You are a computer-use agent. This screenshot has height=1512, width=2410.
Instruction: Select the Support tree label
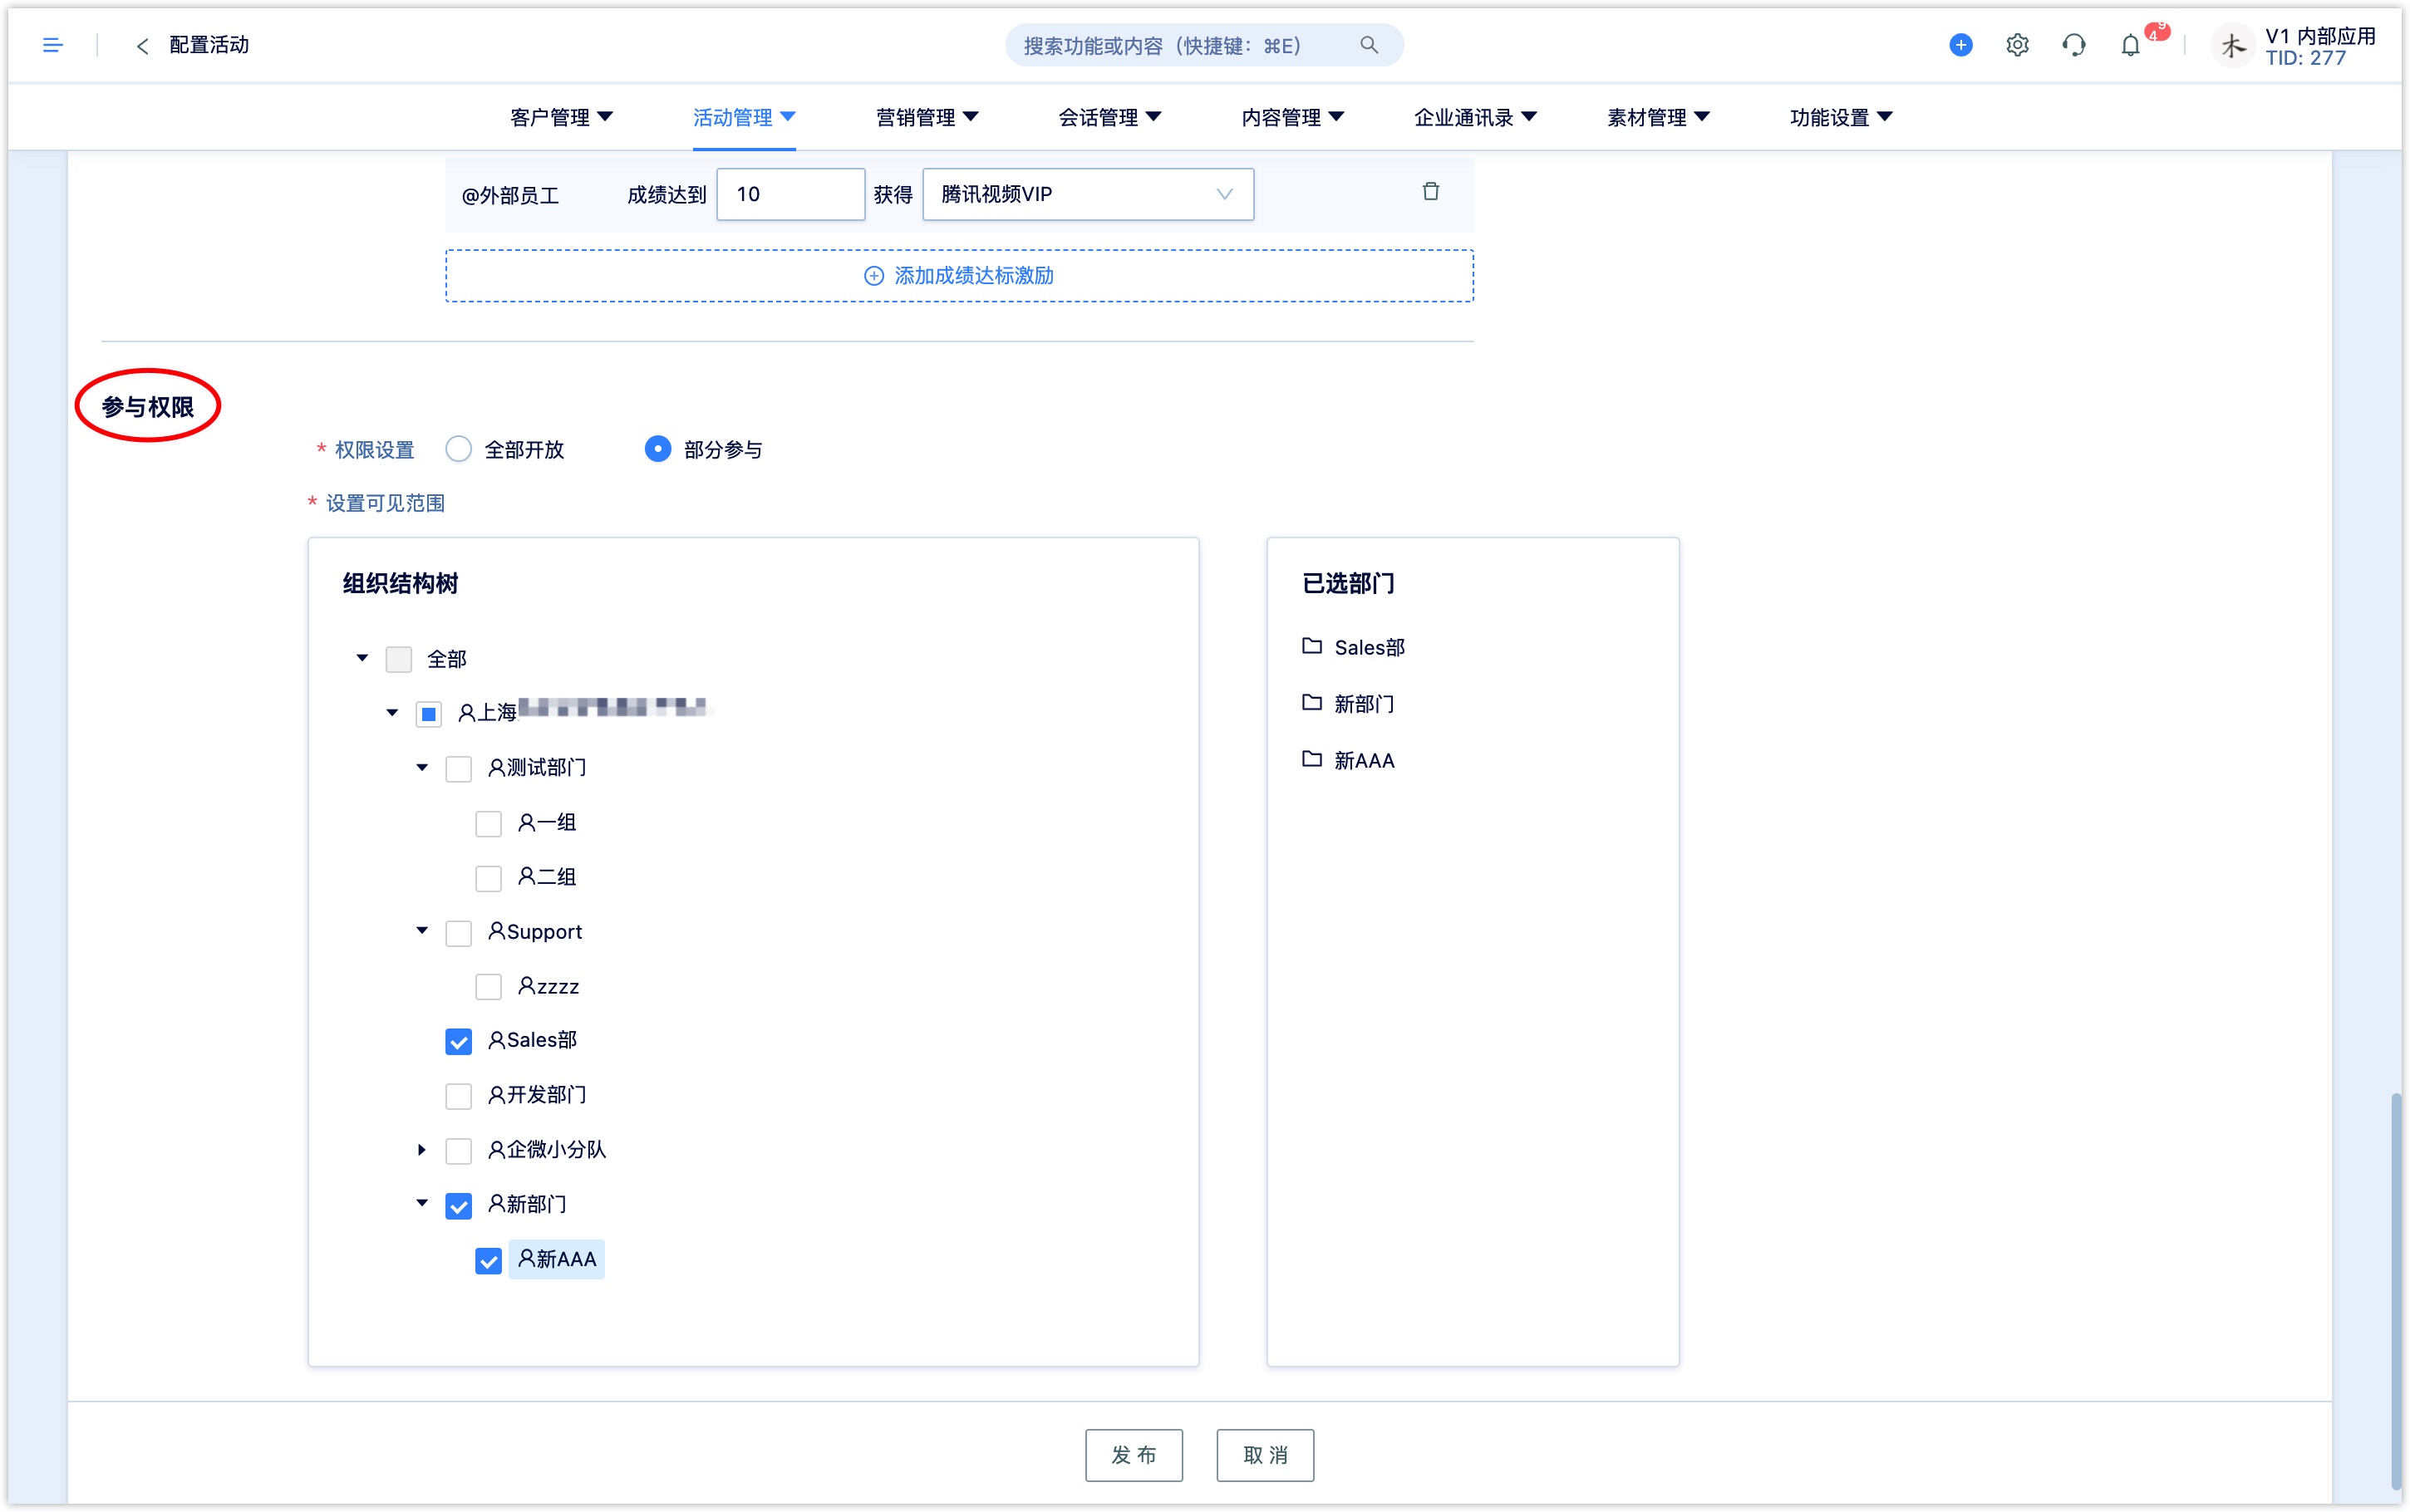click(x=534, y=932)
